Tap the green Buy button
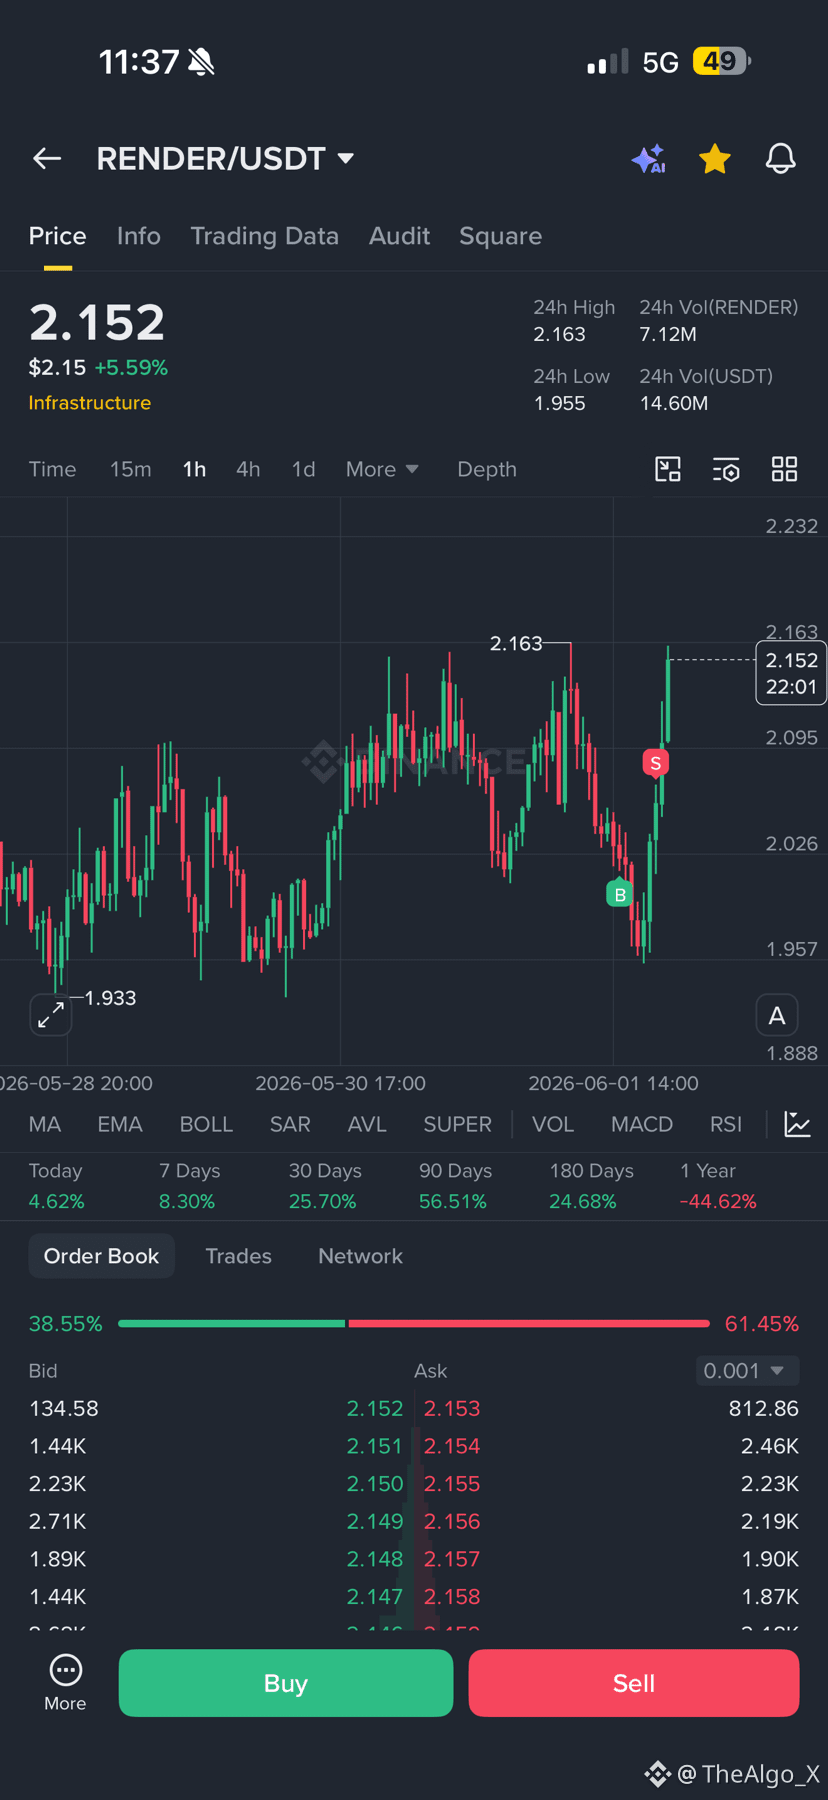Image resolution: width=828 pixels, height=1800 pixels. (x=286, y=1683)
